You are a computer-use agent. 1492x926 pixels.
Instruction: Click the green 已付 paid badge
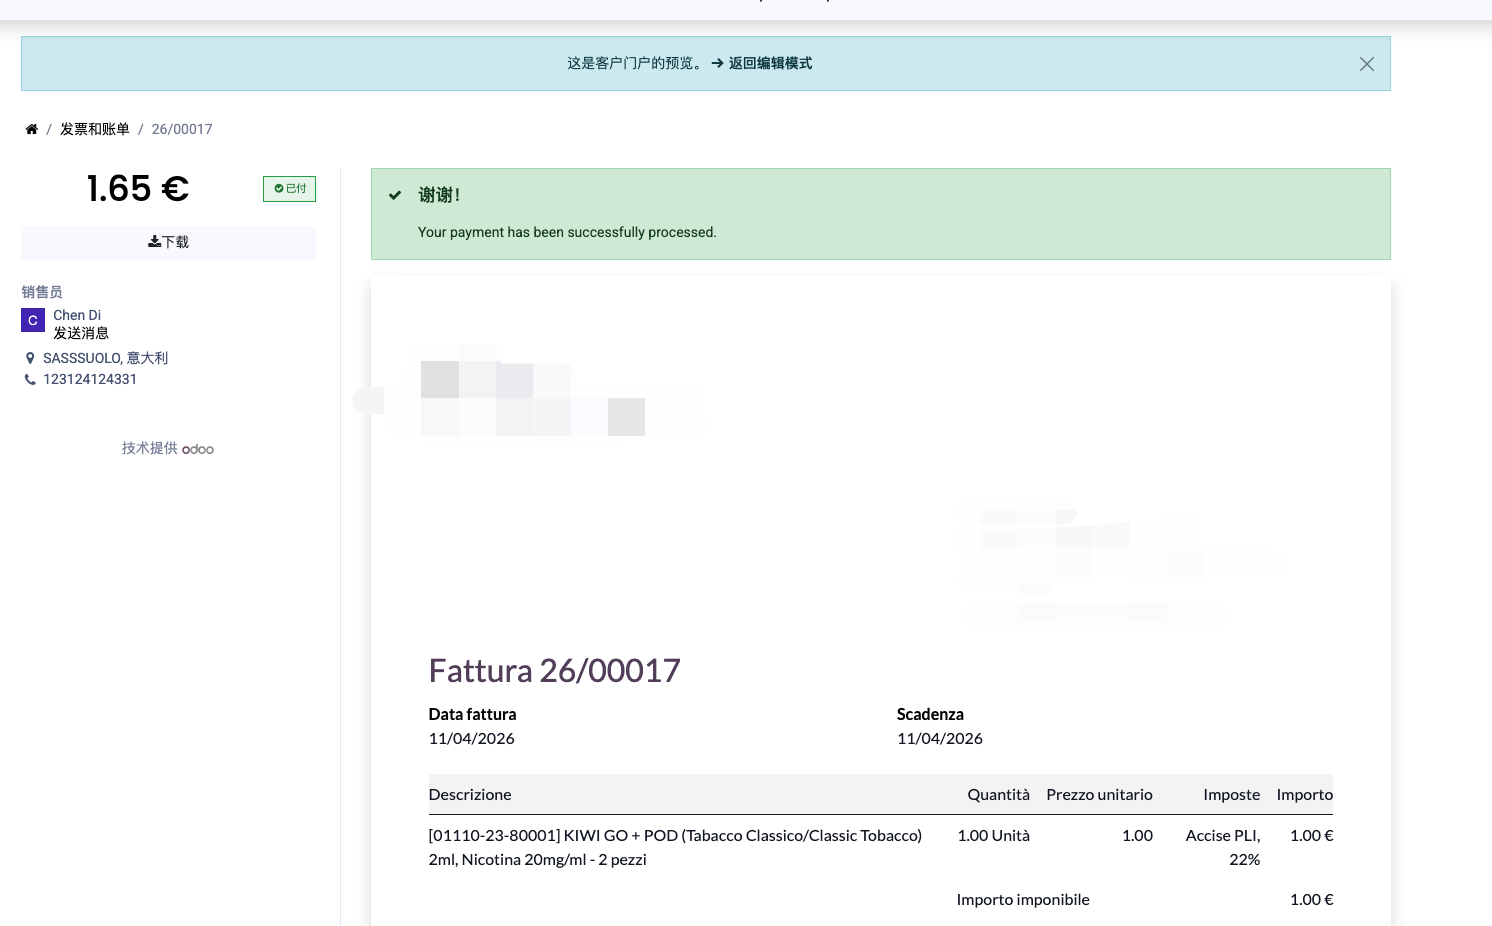click(x=289, y=189)
